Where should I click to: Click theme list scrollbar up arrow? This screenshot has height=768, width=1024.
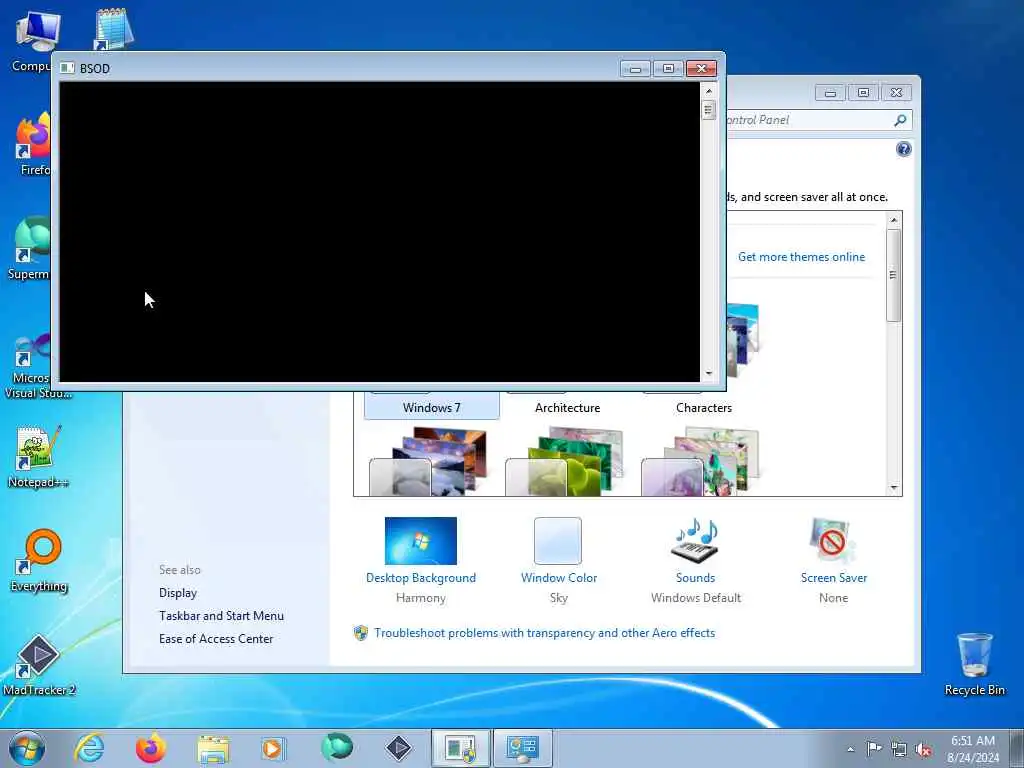[x=894, y=220]
